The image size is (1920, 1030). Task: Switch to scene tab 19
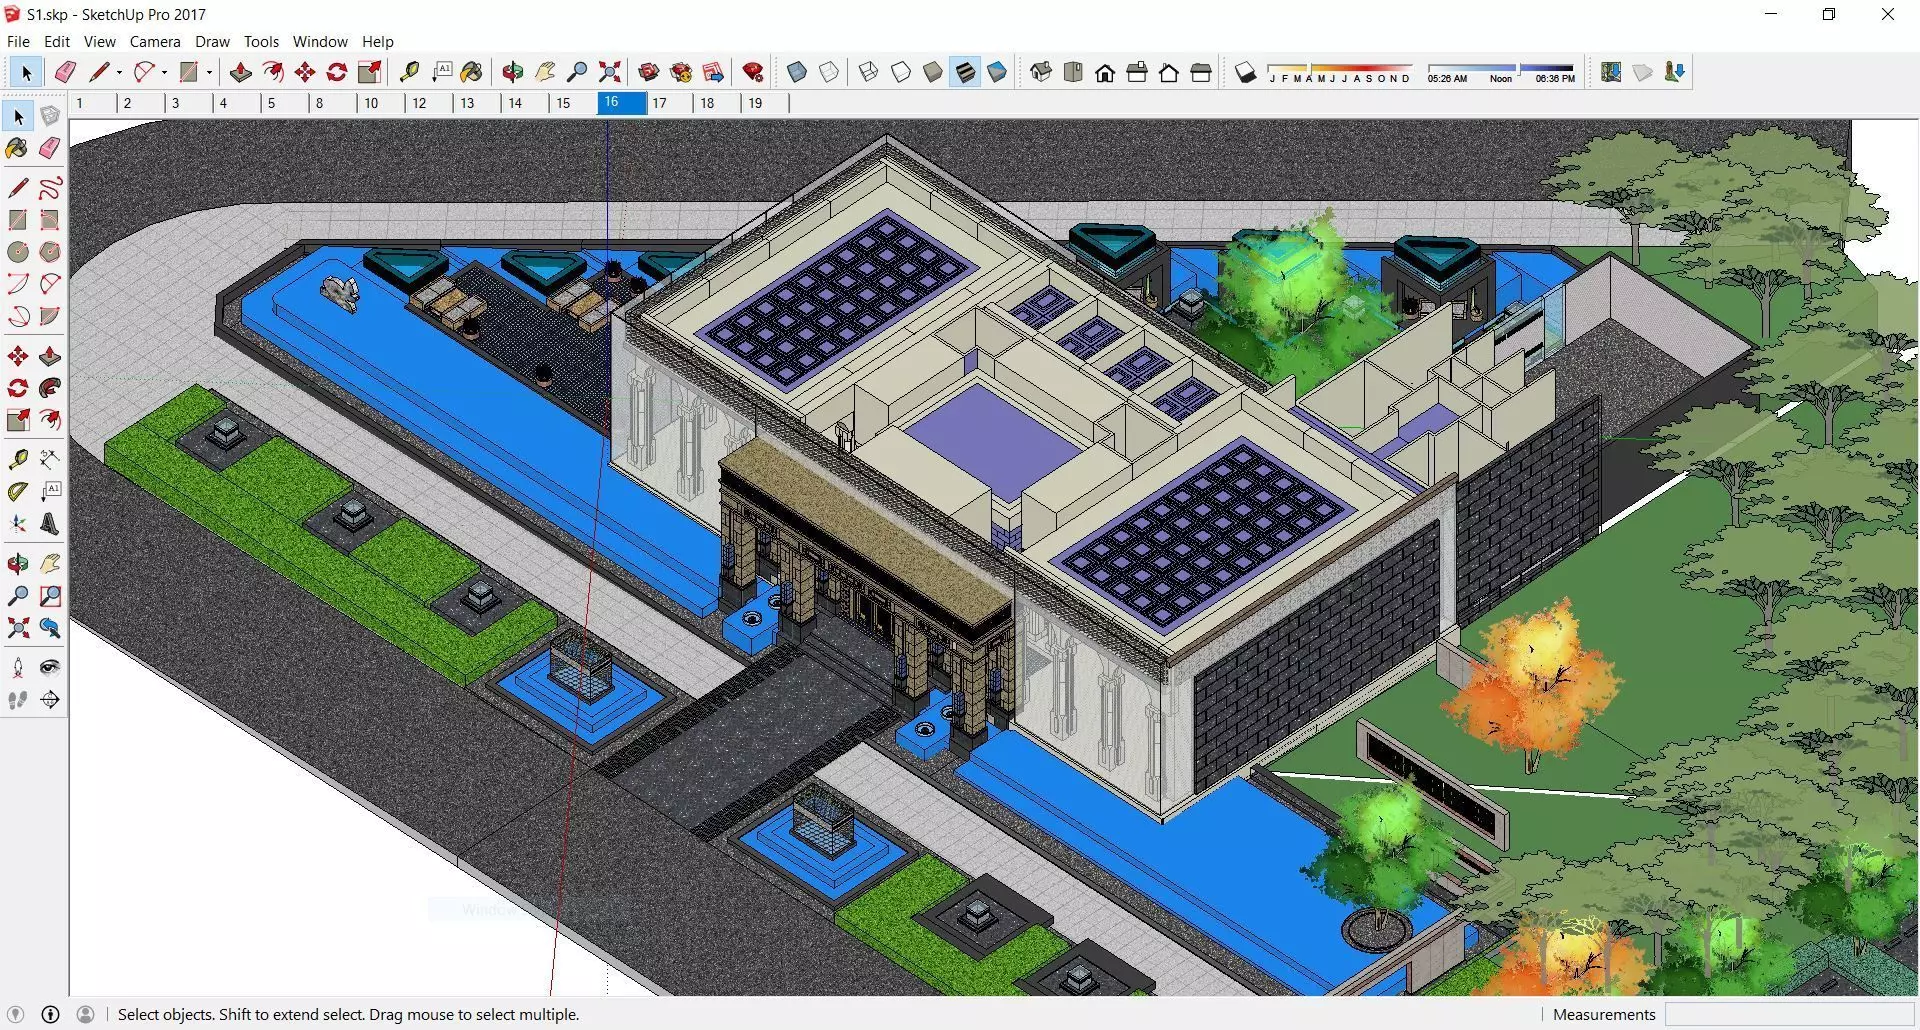[765, 103]
